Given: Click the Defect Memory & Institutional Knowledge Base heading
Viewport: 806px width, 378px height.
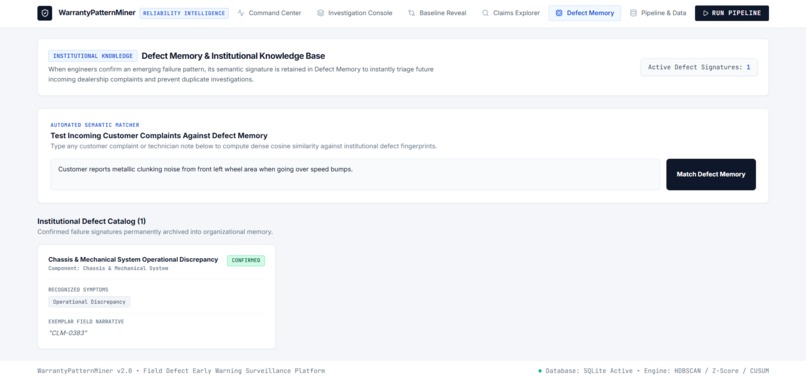Looking at the screenshot, I should pyautogui.click(x=233, y=56).
